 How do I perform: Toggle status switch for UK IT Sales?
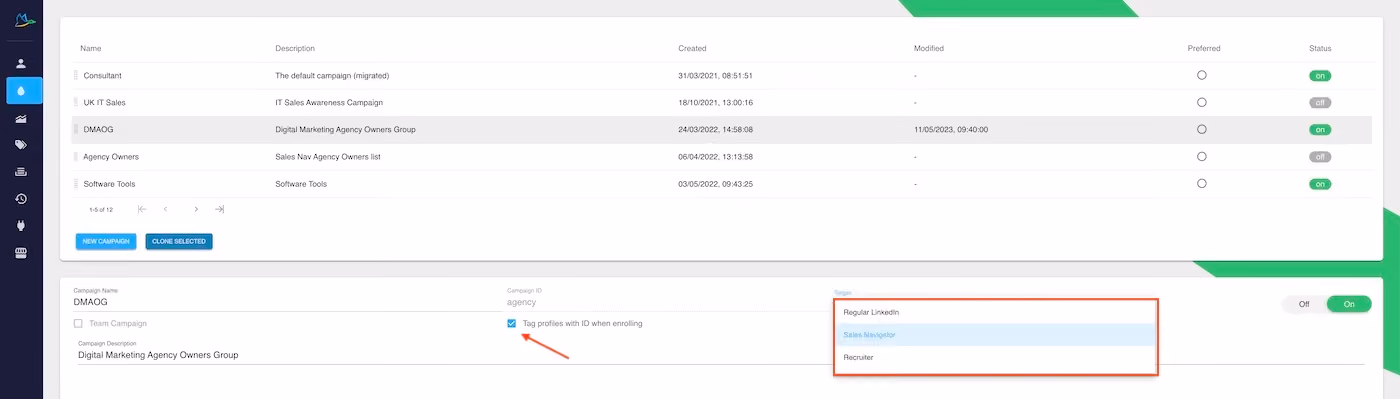click(1320, 102)
